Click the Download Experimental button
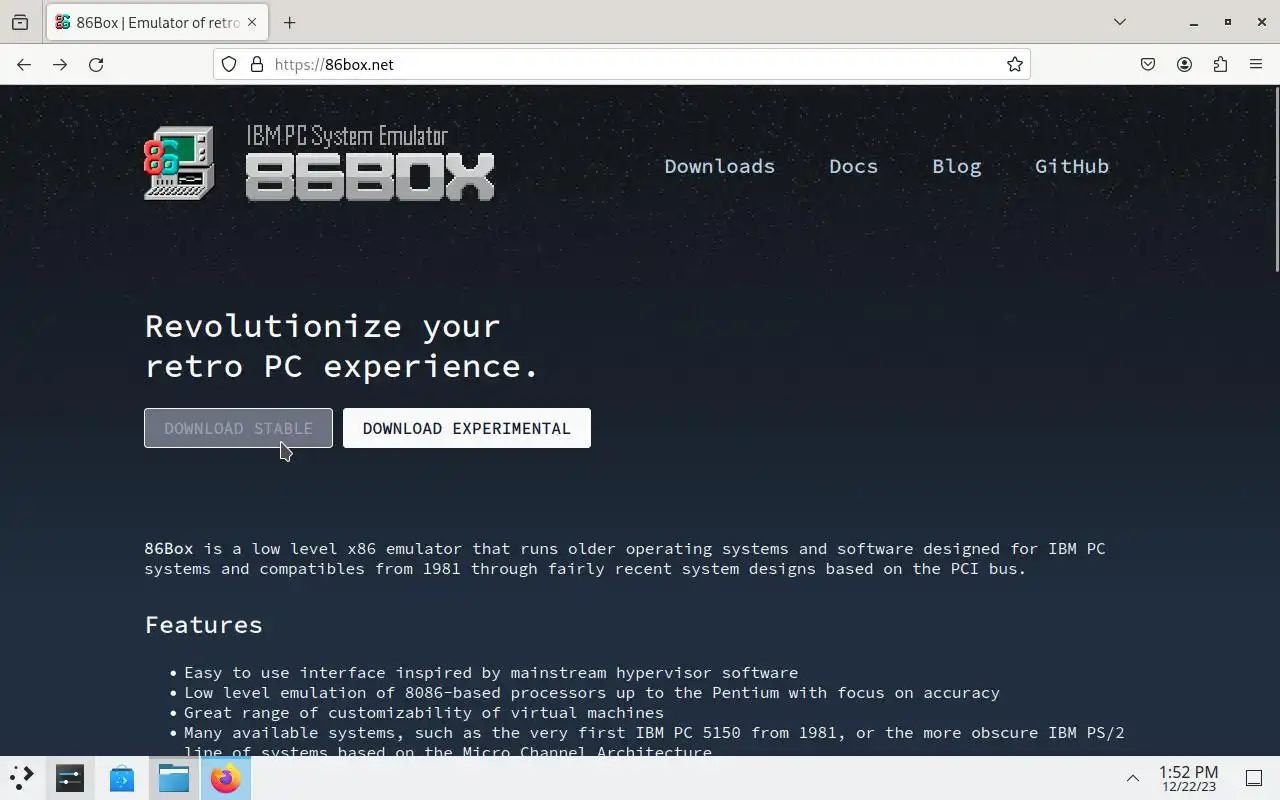This screenshot has height=800, width=1280. (467, 428)
